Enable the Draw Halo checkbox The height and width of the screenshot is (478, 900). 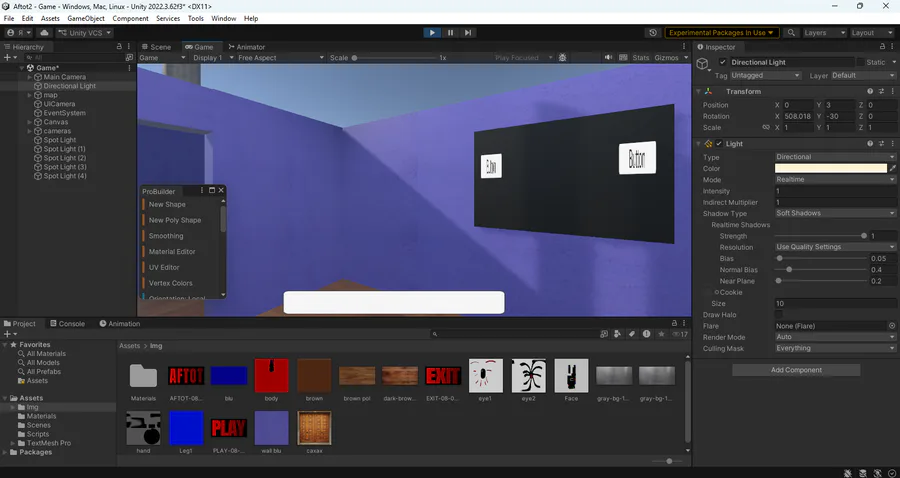point(779,314)
